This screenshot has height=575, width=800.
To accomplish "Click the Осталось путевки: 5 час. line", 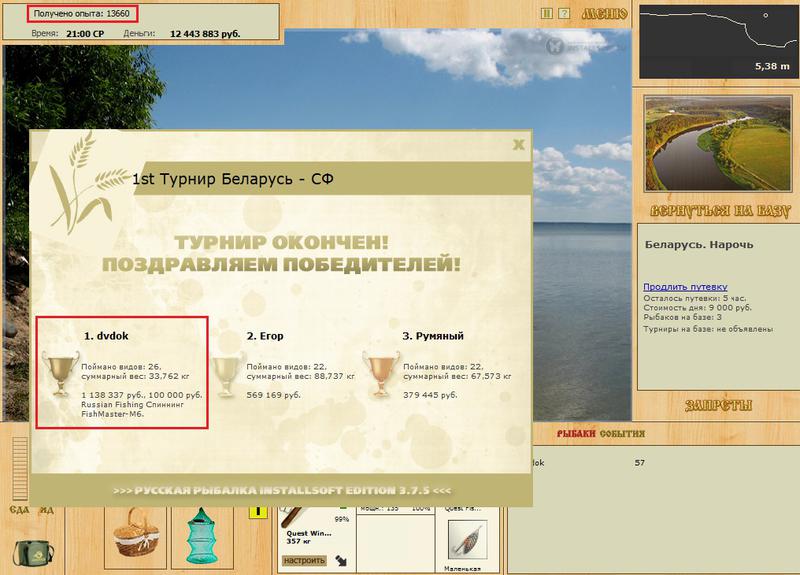I will pyautogui.click(x=694, y=298).
